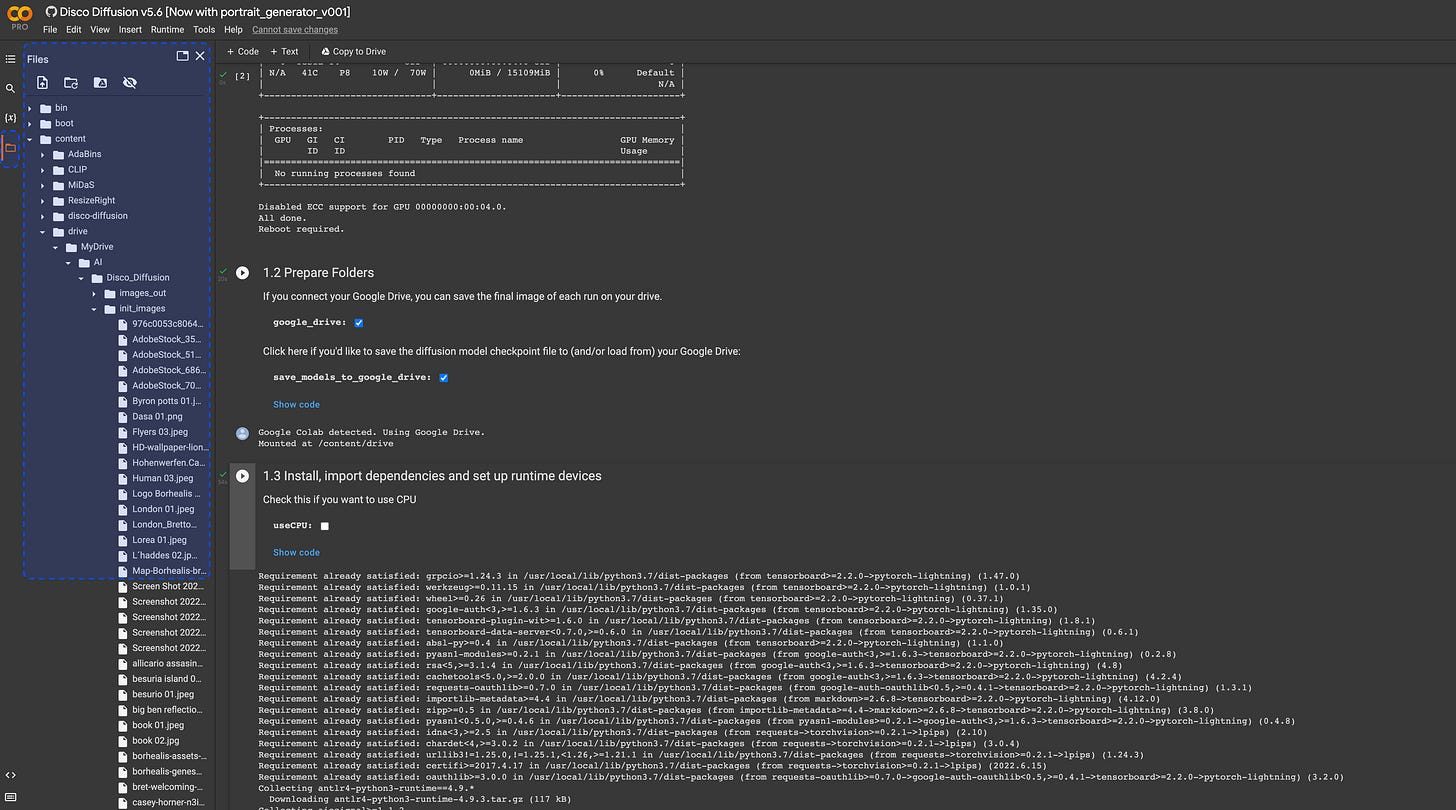
Task: Expand the boot folder
Action: pyautogui.click(x=30, y=123)
